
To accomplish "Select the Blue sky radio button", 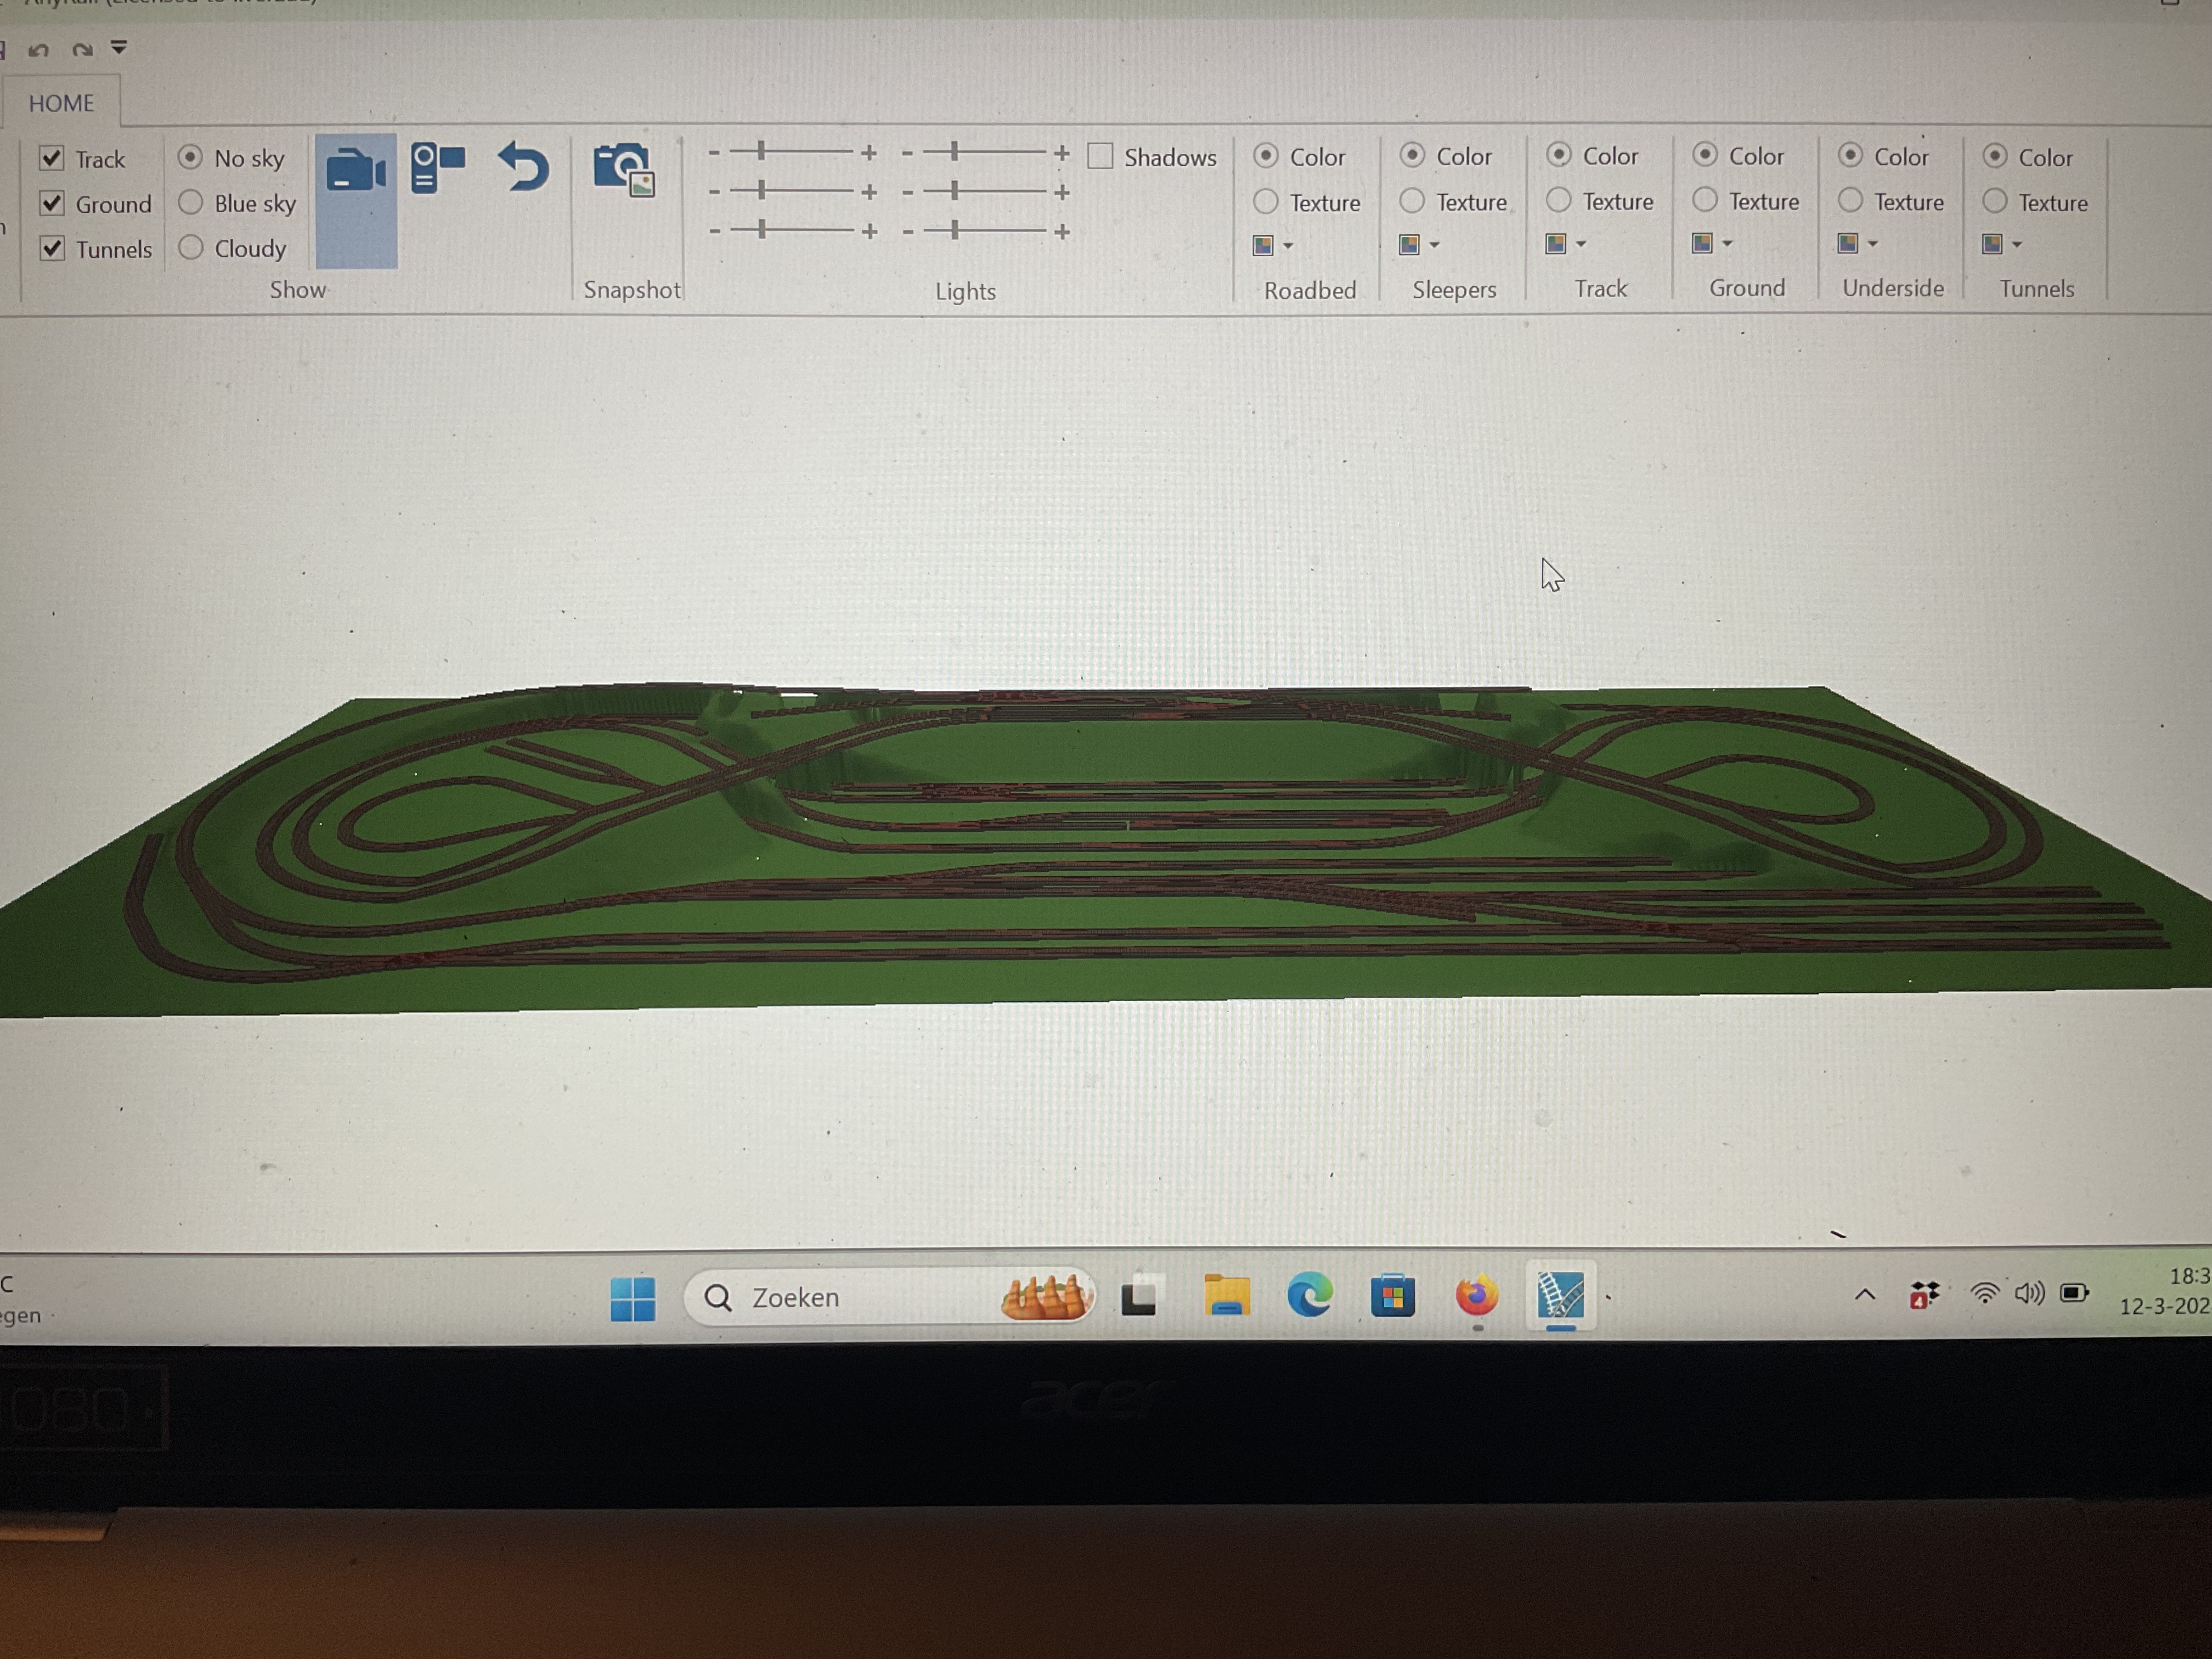I will 191,203.
